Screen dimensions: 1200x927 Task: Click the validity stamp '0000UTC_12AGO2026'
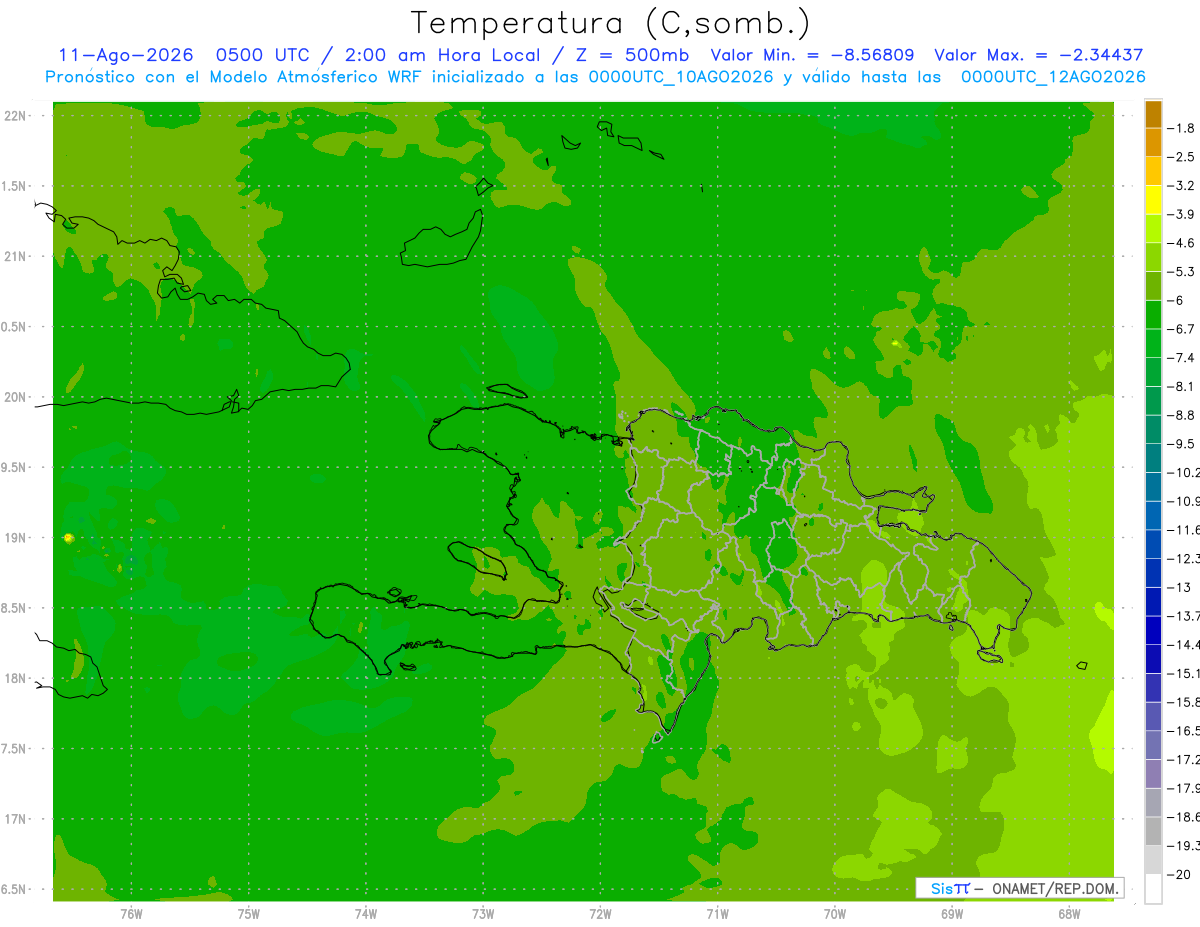(1053, 77)
